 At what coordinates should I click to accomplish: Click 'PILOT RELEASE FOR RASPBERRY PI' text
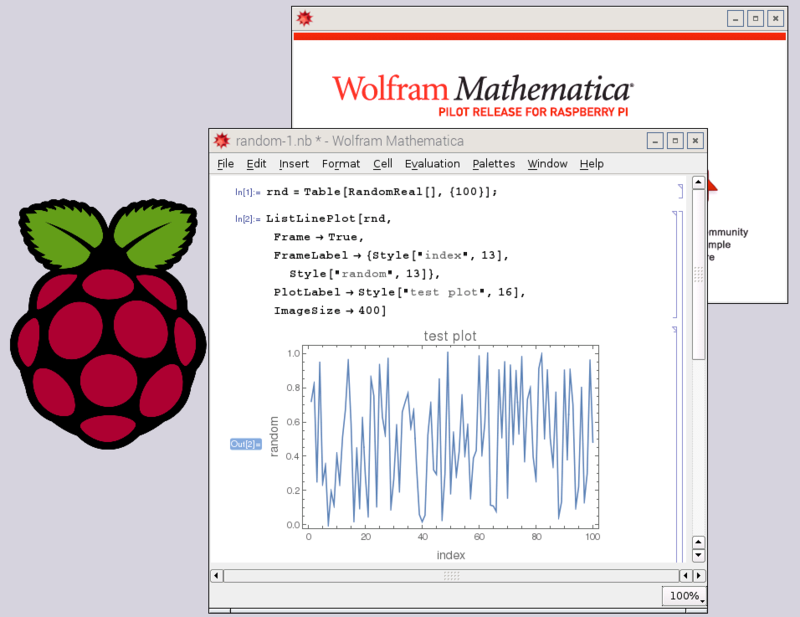(533, 112)
